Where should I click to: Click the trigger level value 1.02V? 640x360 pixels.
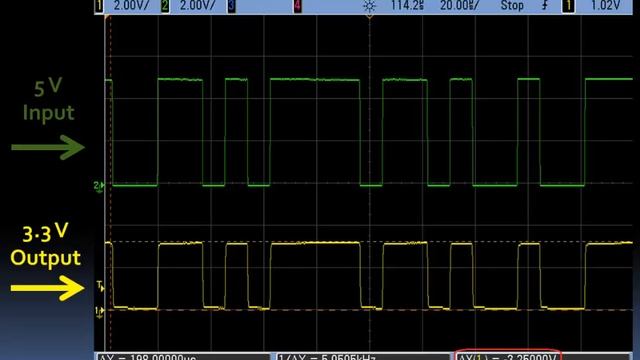(606, 6)
